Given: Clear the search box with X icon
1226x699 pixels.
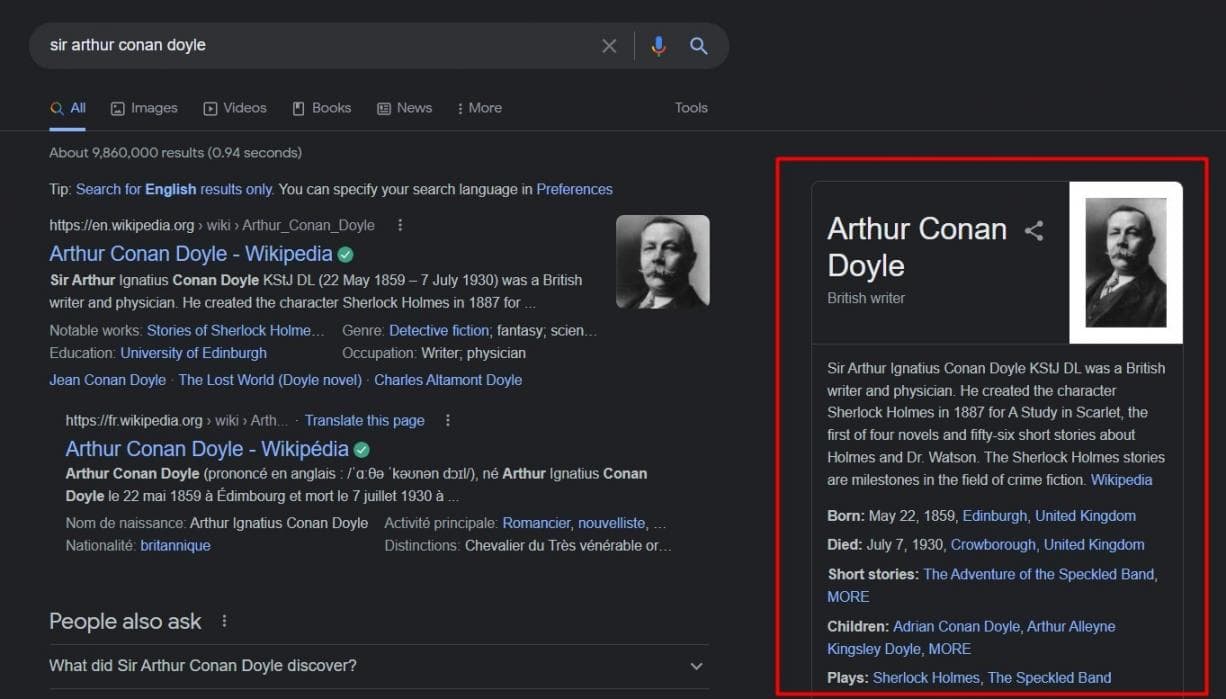Looking at the screenshot, I should (x=608, y=46).
